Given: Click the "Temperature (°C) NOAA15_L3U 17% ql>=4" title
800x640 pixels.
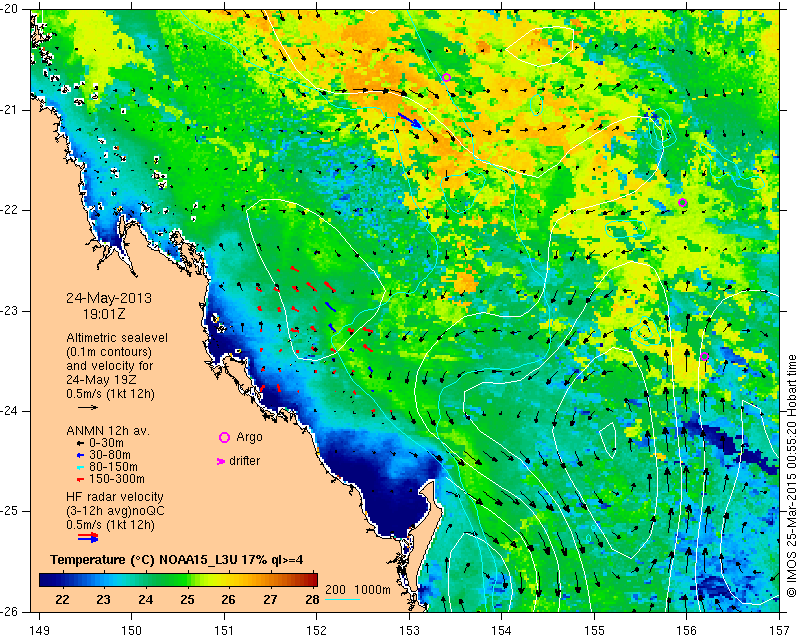Looking at the screenshot, I should tap(177, 560).
